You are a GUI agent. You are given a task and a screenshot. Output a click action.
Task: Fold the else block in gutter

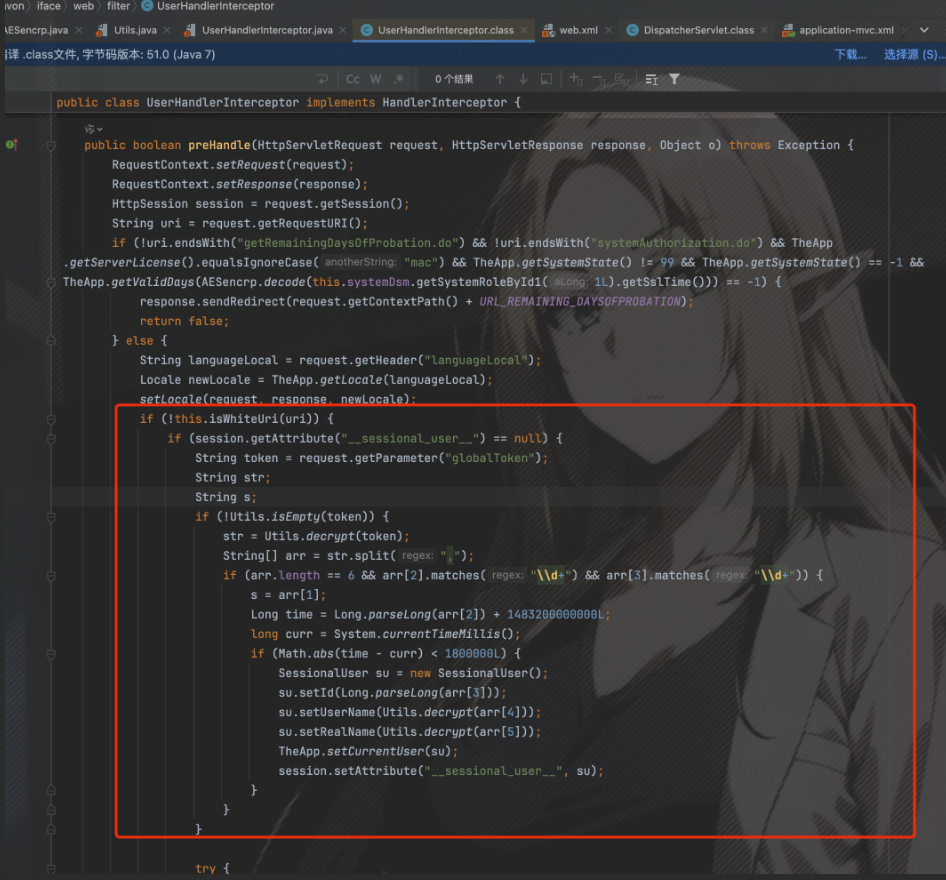51,341
